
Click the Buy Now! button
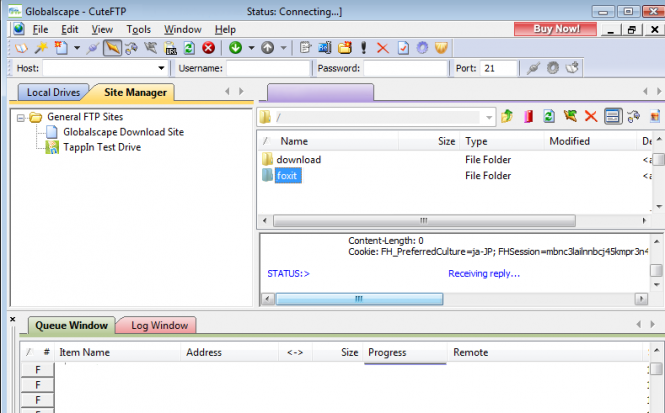coord(556,29)
